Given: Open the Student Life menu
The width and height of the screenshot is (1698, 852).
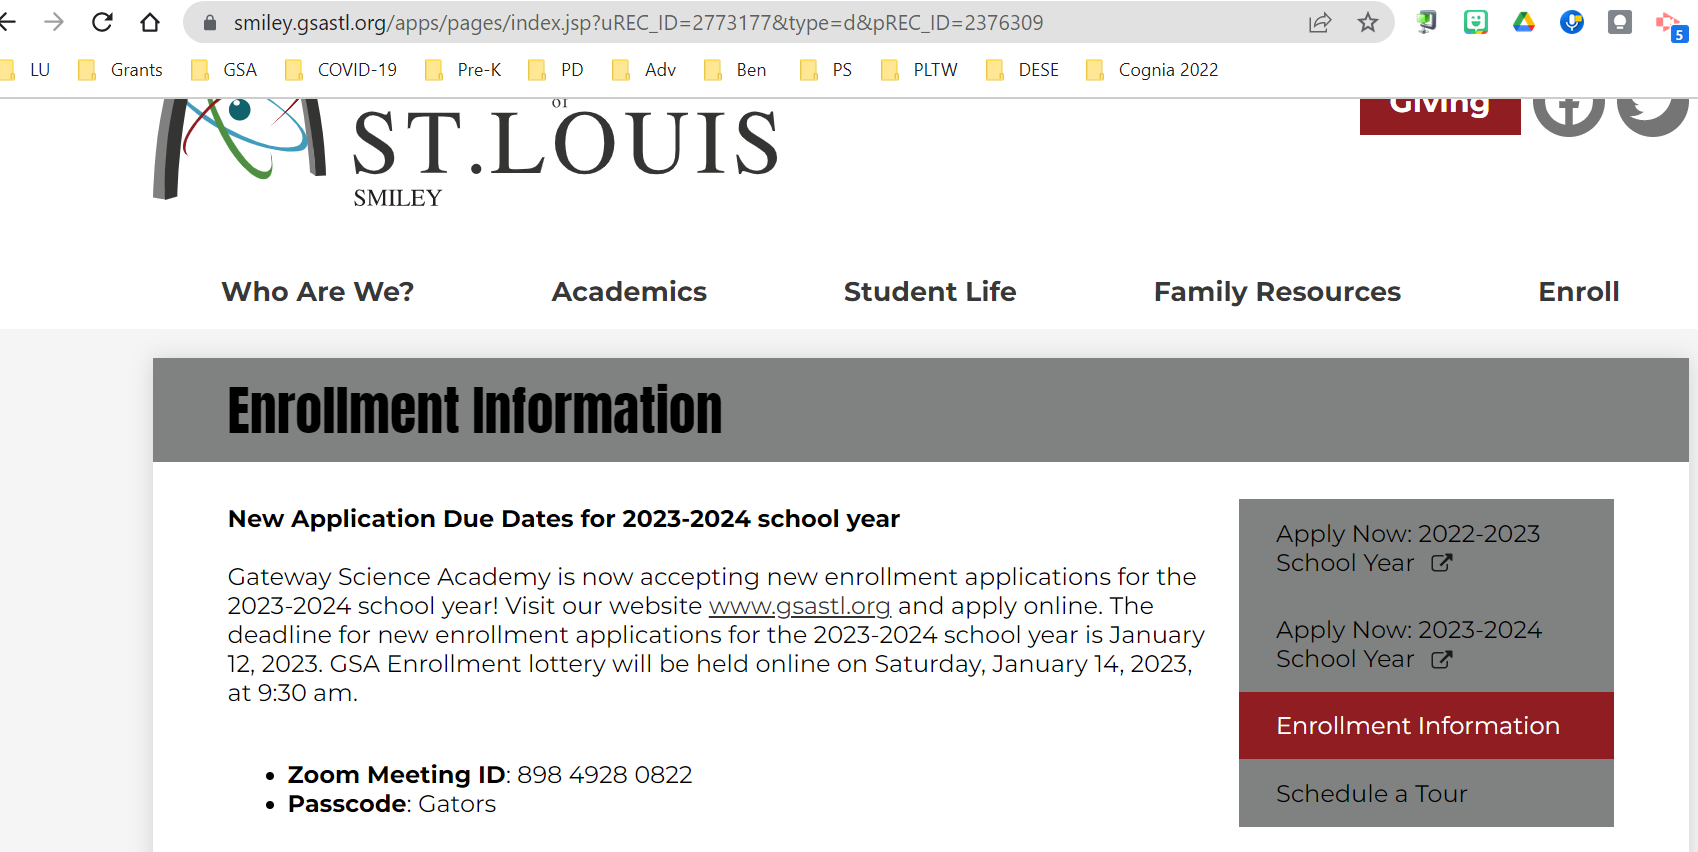Looking at the screenshot, I should (930, 292).
